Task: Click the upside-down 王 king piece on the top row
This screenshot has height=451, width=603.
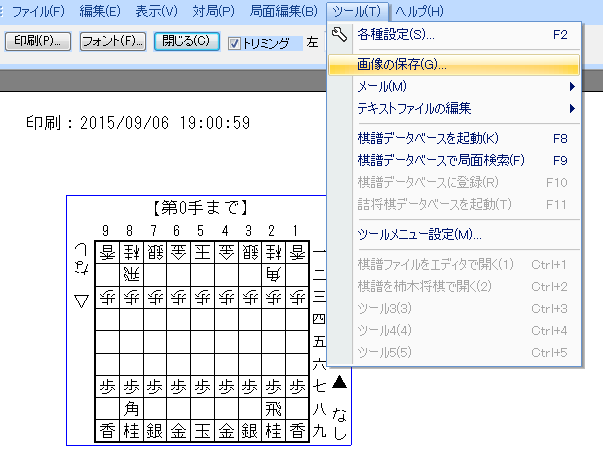Action: point(202,250)
